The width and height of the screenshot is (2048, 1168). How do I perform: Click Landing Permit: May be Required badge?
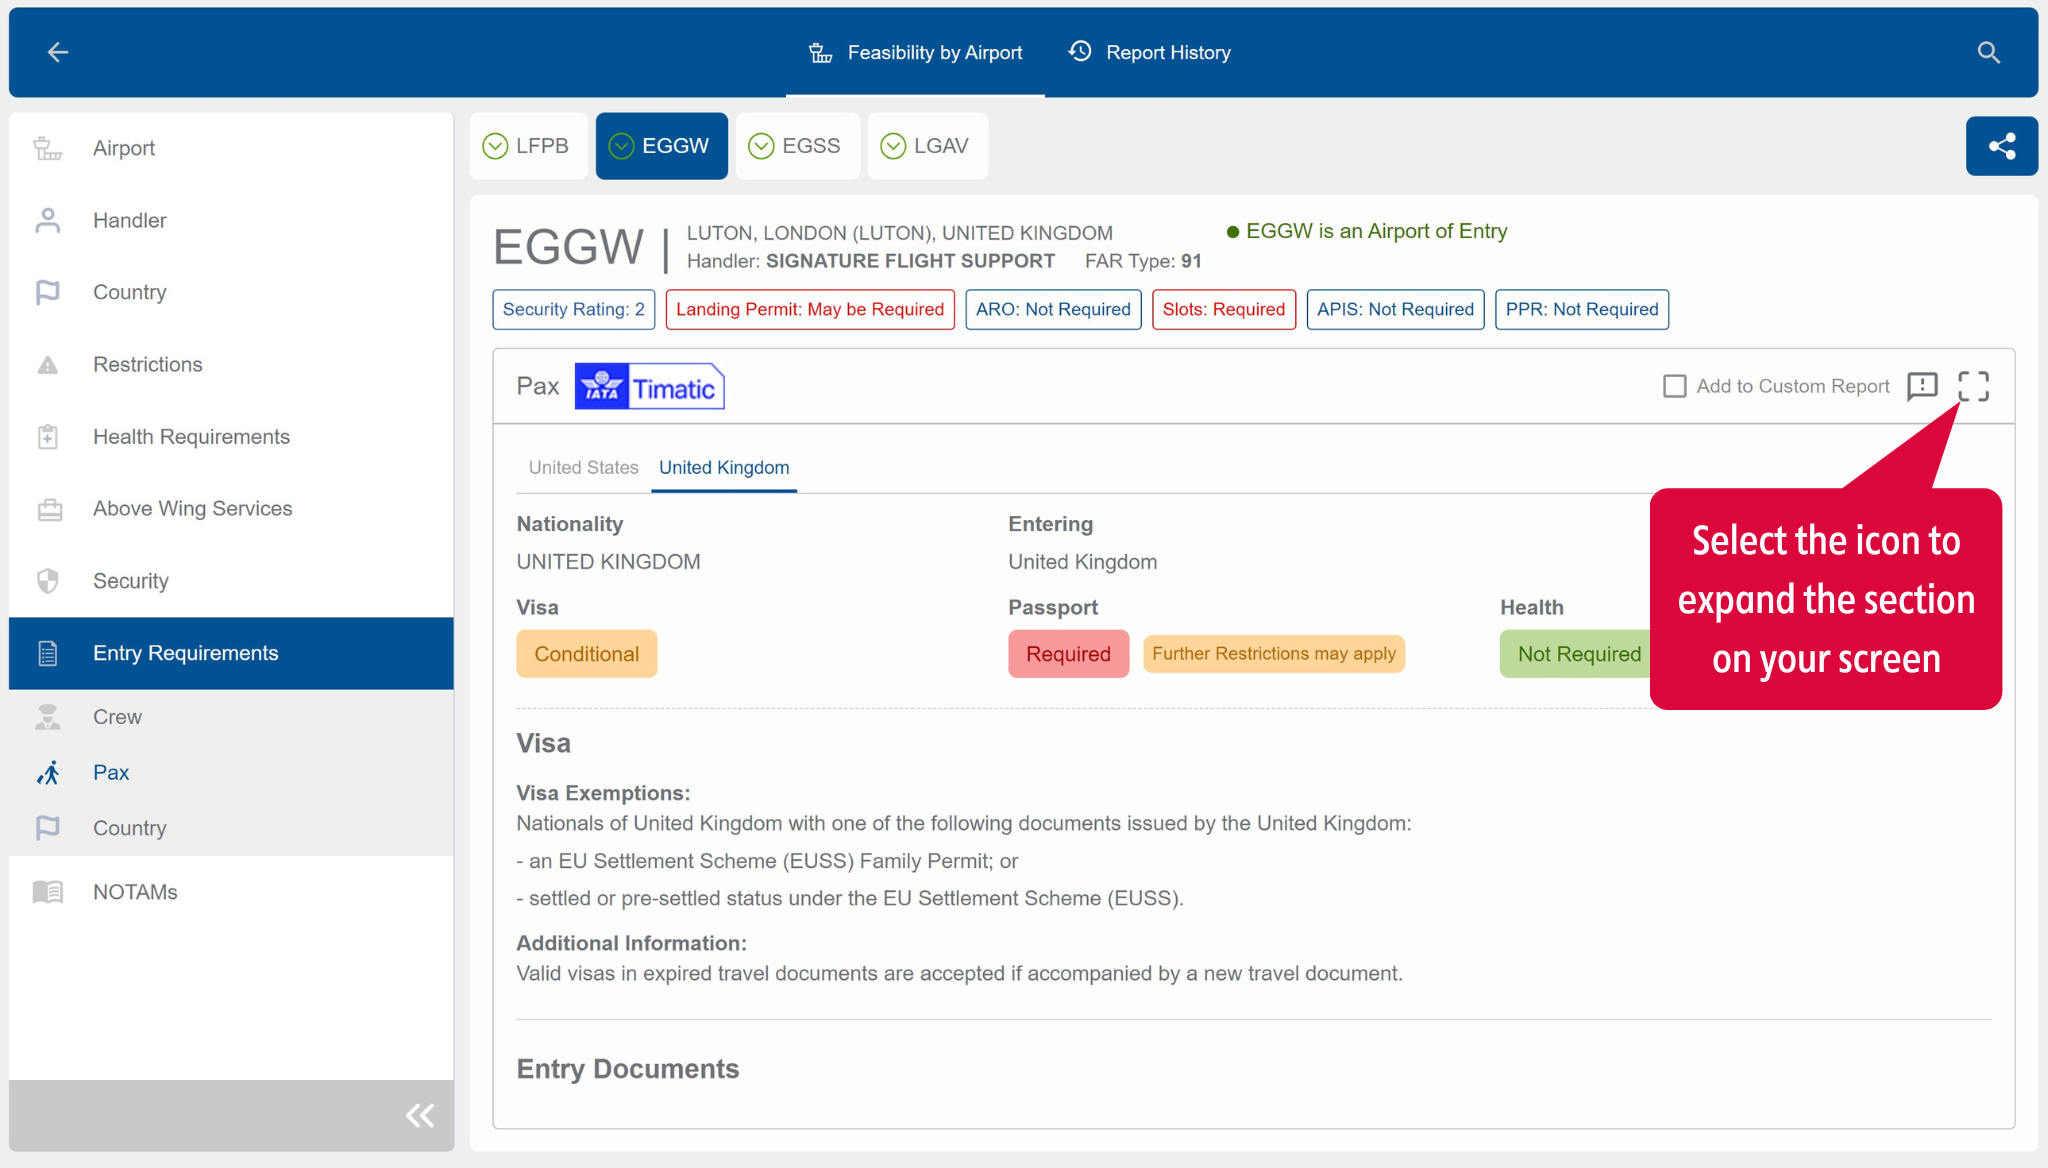click(x=810, y=309)
